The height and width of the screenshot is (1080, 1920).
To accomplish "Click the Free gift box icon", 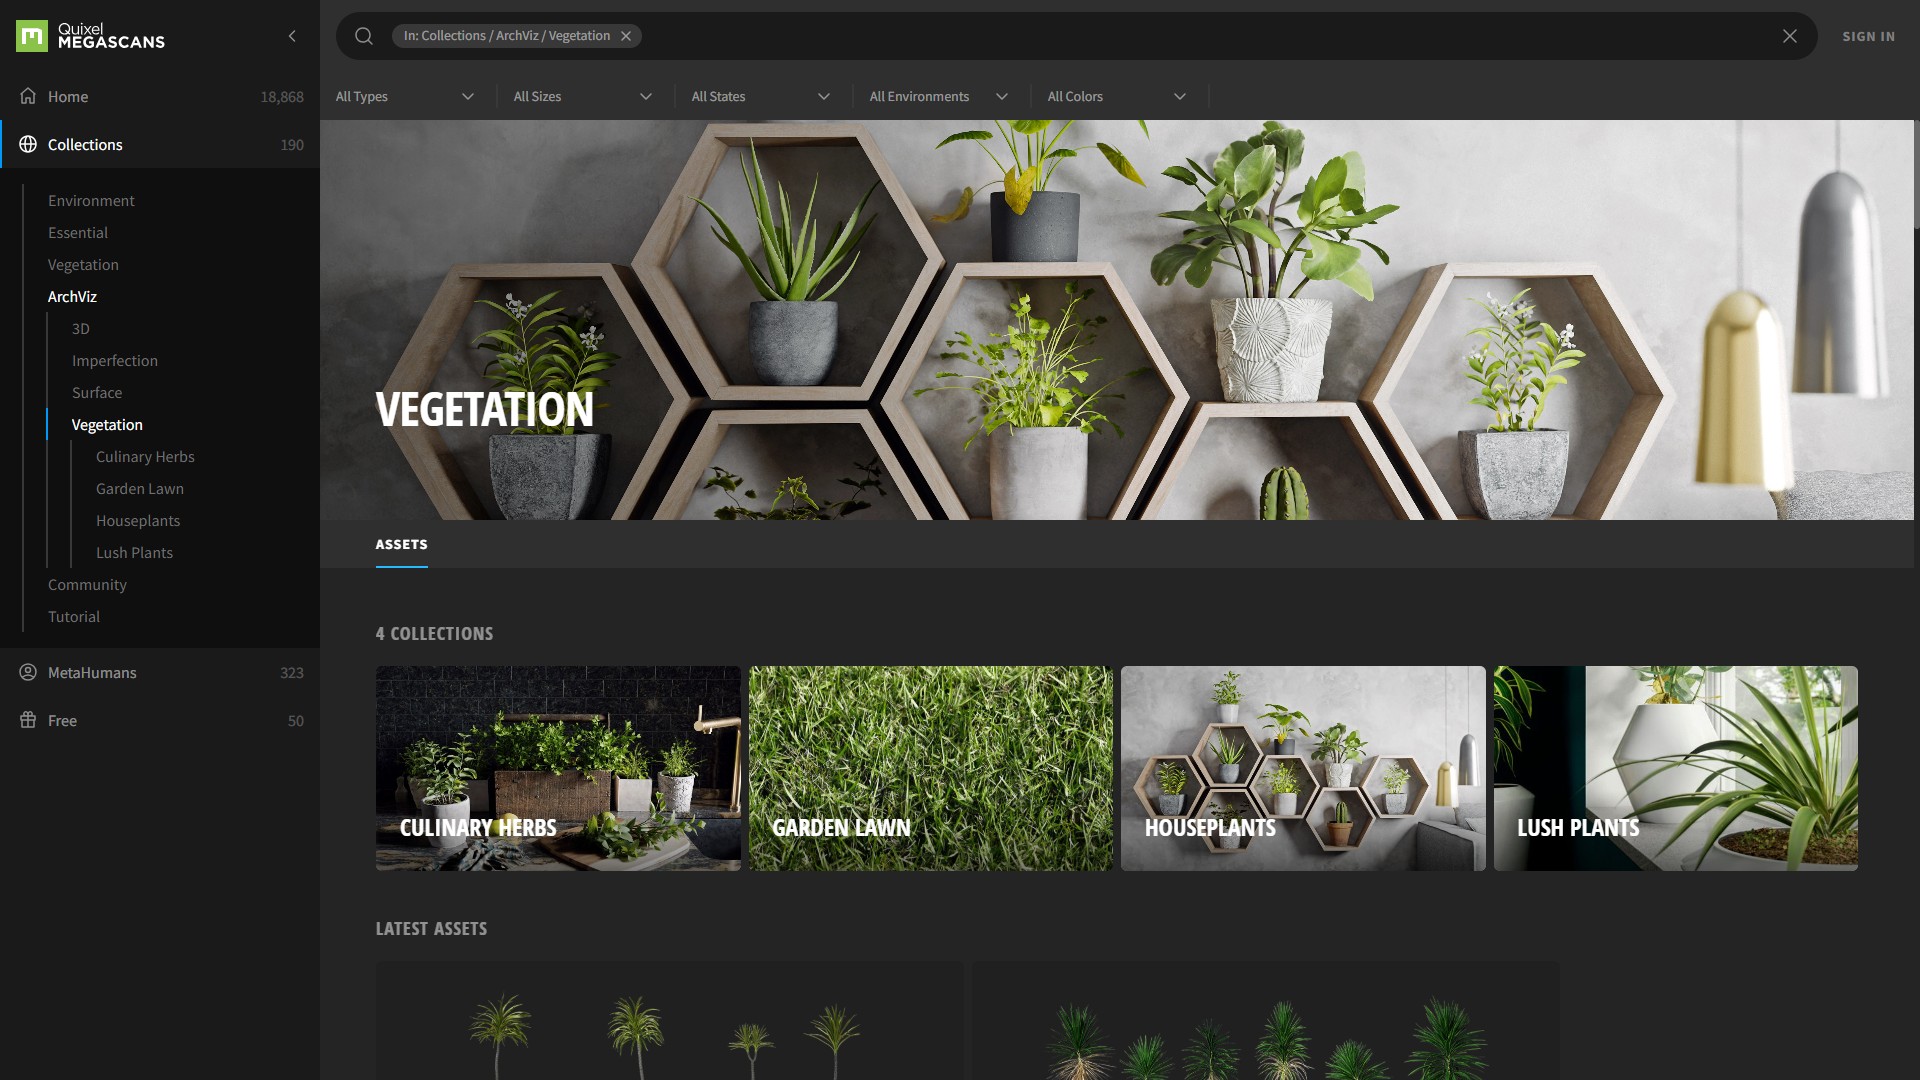I will pyautogui.click(x=28, y=720).
